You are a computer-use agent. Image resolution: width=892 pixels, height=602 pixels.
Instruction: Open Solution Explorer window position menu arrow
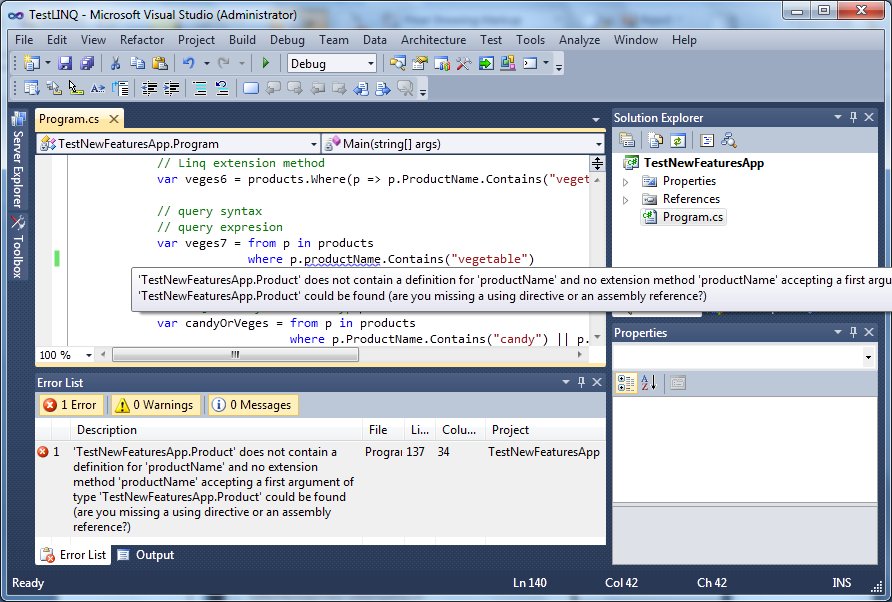838,117
